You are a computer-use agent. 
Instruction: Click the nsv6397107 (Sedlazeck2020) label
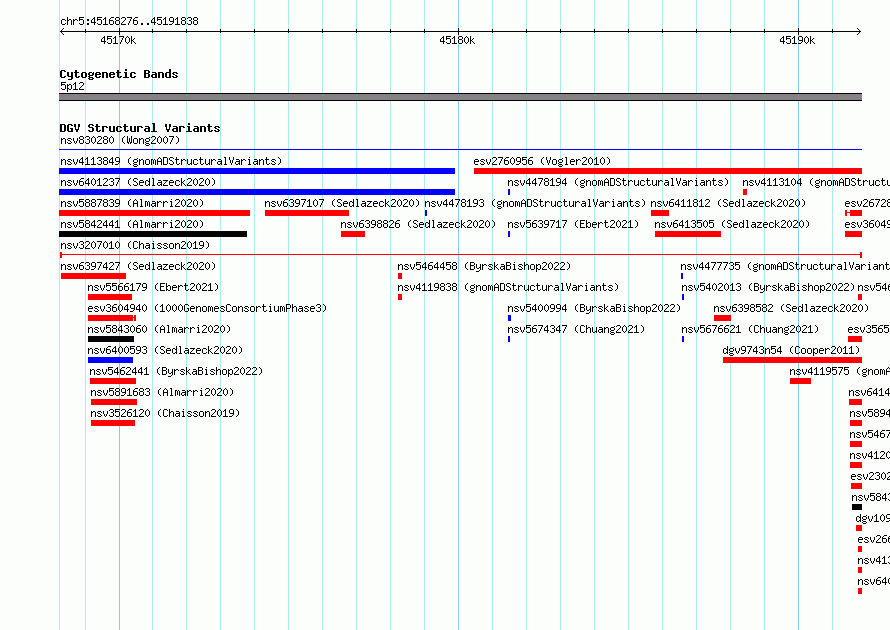tap(342, 203)
